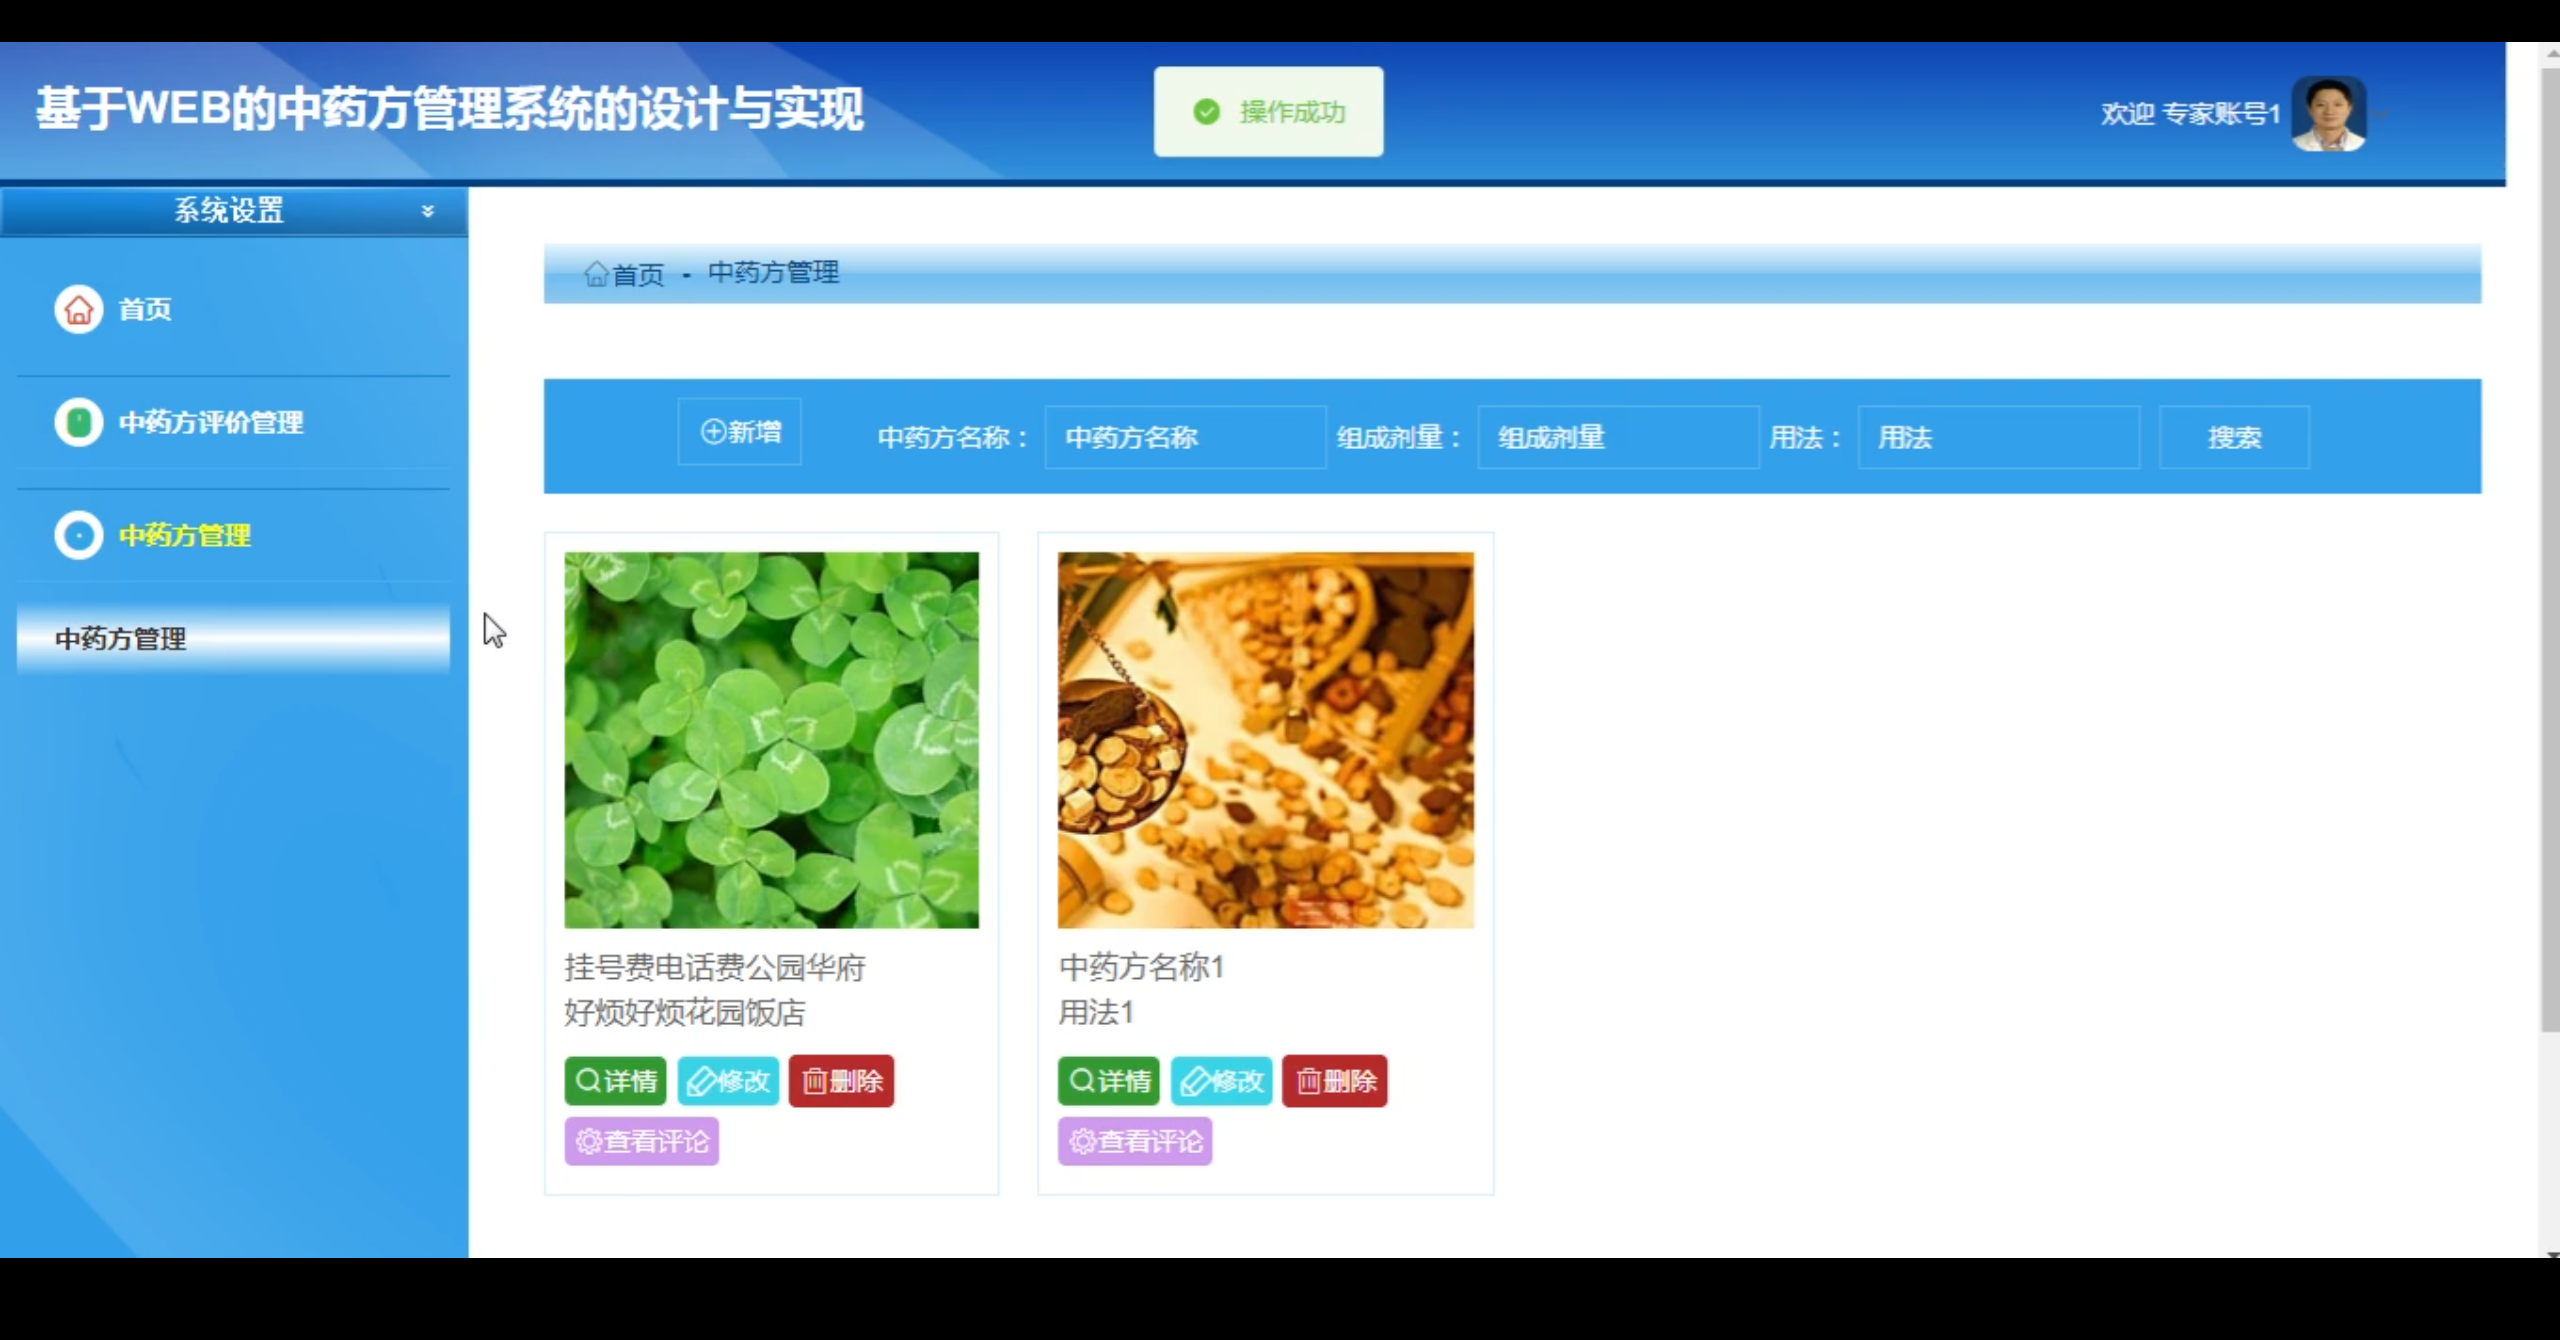
Task: Click the home icon in the breadcrumb
Action: (597, 274)
